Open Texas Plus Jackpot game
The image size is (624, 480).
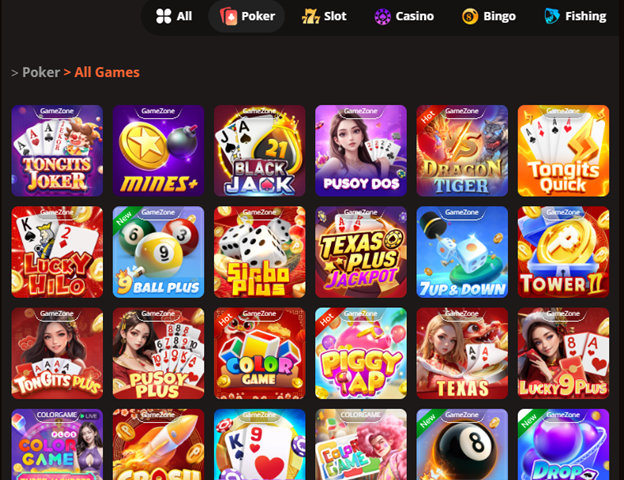coord(361,252)
